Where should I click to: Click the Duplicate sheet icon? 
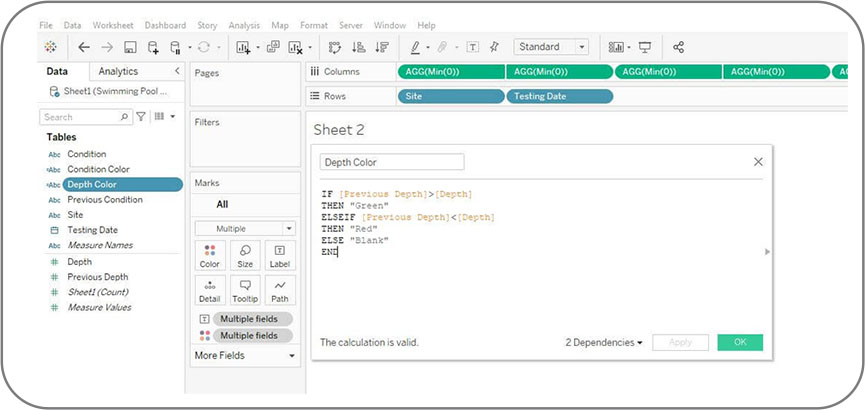(x=273, y=47)
